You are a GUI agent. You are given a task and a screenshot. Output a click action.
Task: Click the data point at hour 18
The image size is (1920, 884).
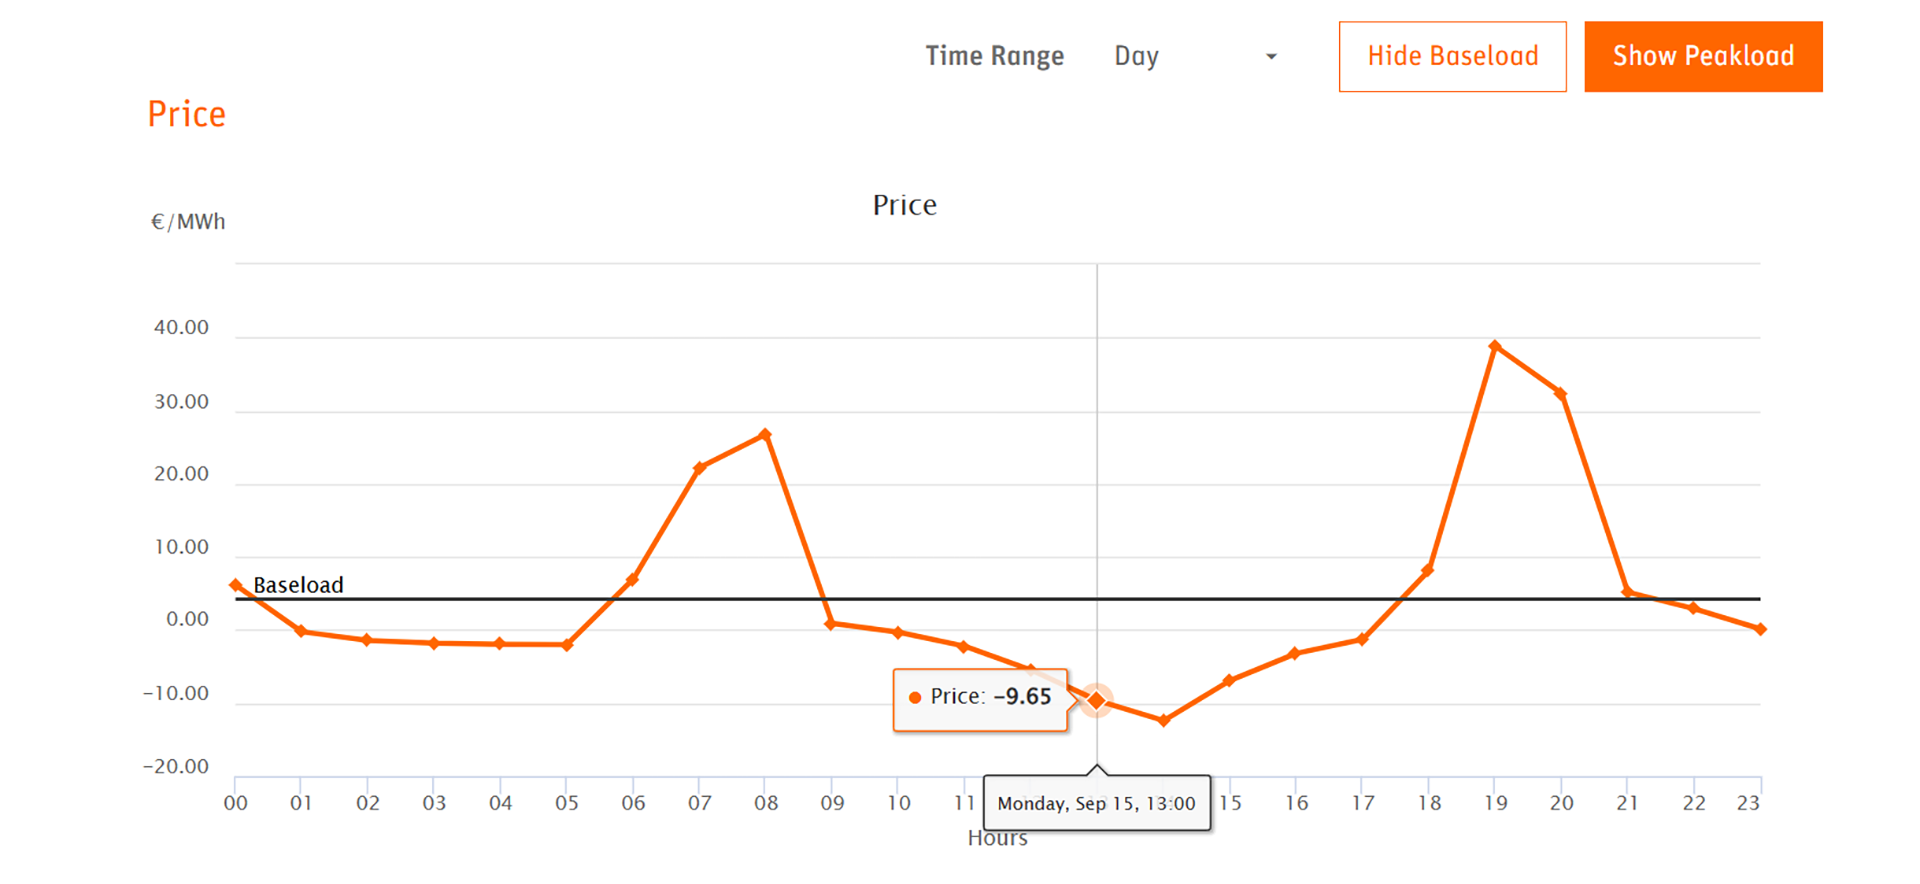[1428, 570]
